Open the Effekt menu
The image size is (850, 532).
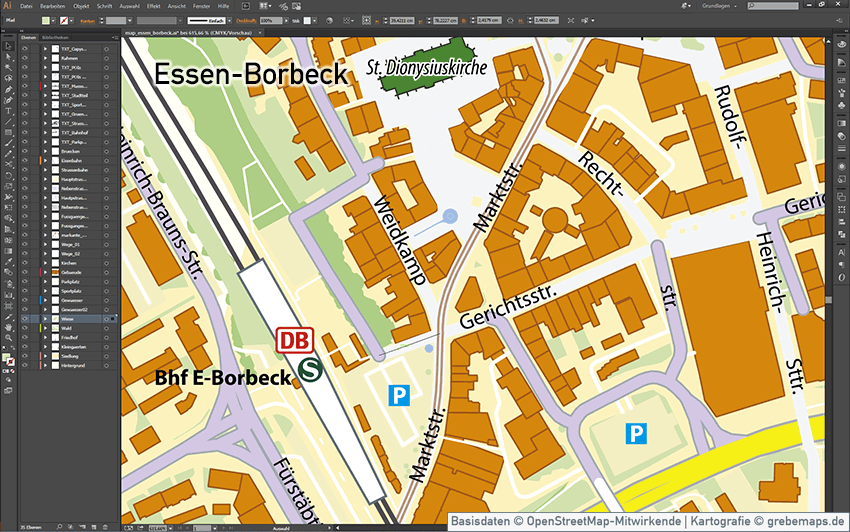tap(153, 6)
